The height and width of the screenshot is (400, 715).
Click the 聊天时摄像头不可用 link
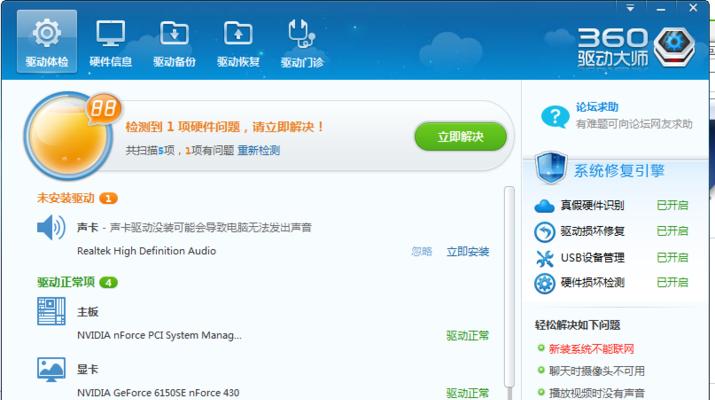pyautogui.click(x=597, y=371)
